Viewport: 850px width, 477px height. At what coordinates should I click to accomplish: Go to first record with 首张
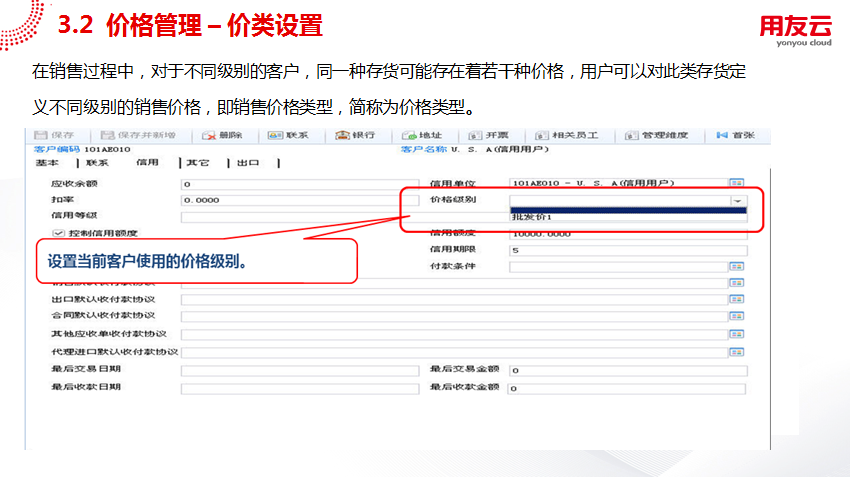click(736, 135)
